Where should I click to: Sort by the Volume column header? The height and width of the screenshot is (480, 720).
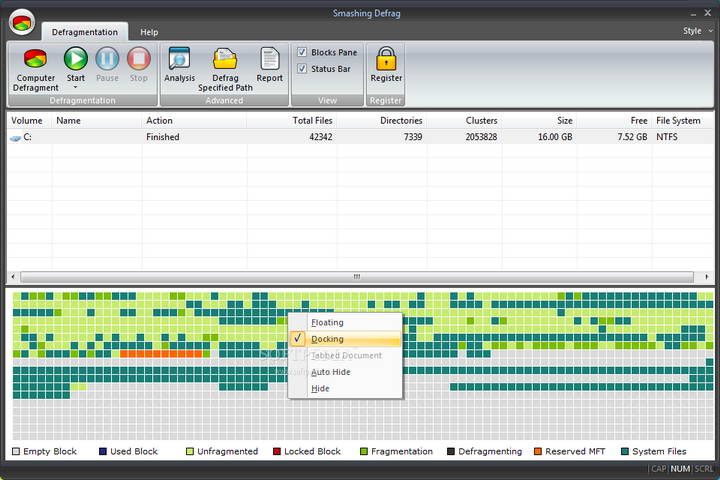pos(27,120)
